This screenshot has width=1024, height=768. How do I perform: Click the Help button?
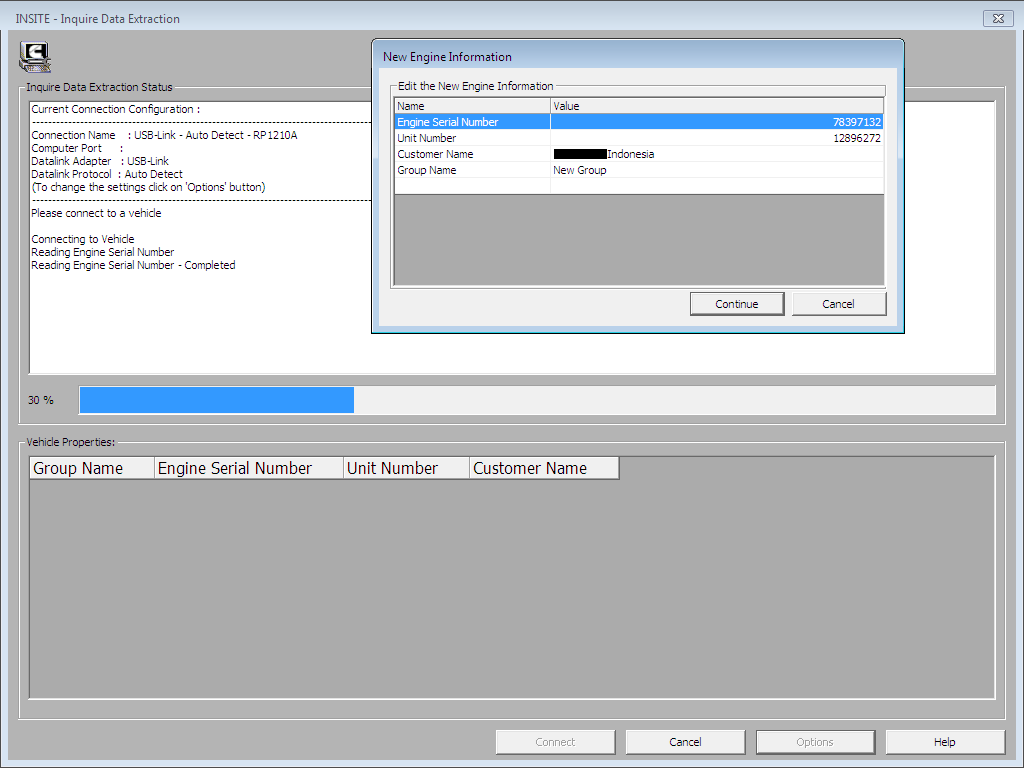(x=944, y=741)
